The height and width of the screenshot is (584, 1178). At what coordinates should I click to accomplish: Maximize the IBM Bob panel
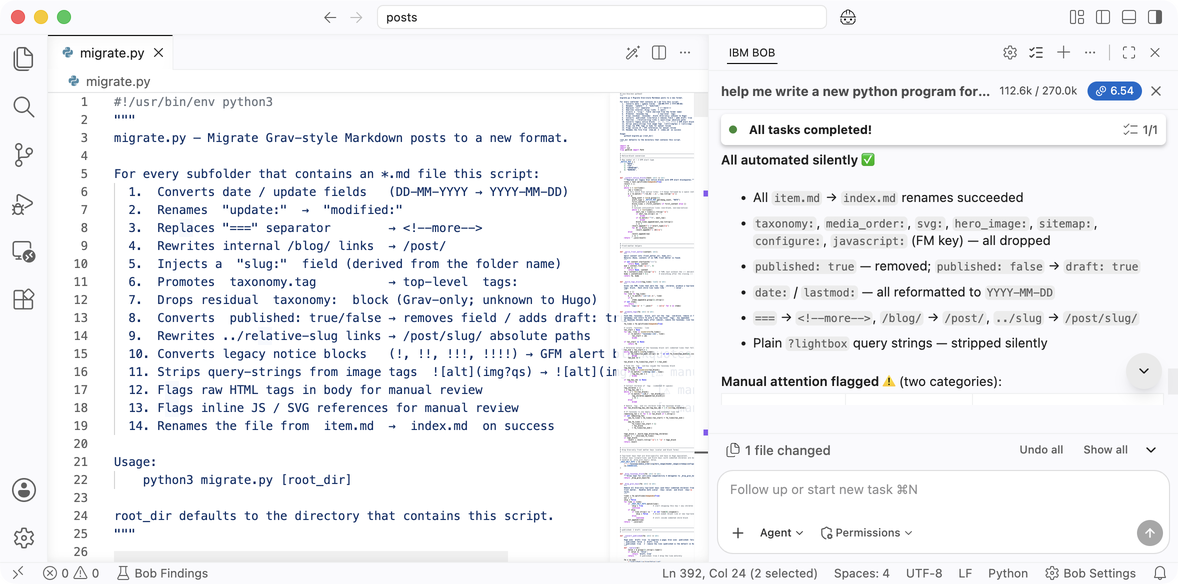[1128, 53]
